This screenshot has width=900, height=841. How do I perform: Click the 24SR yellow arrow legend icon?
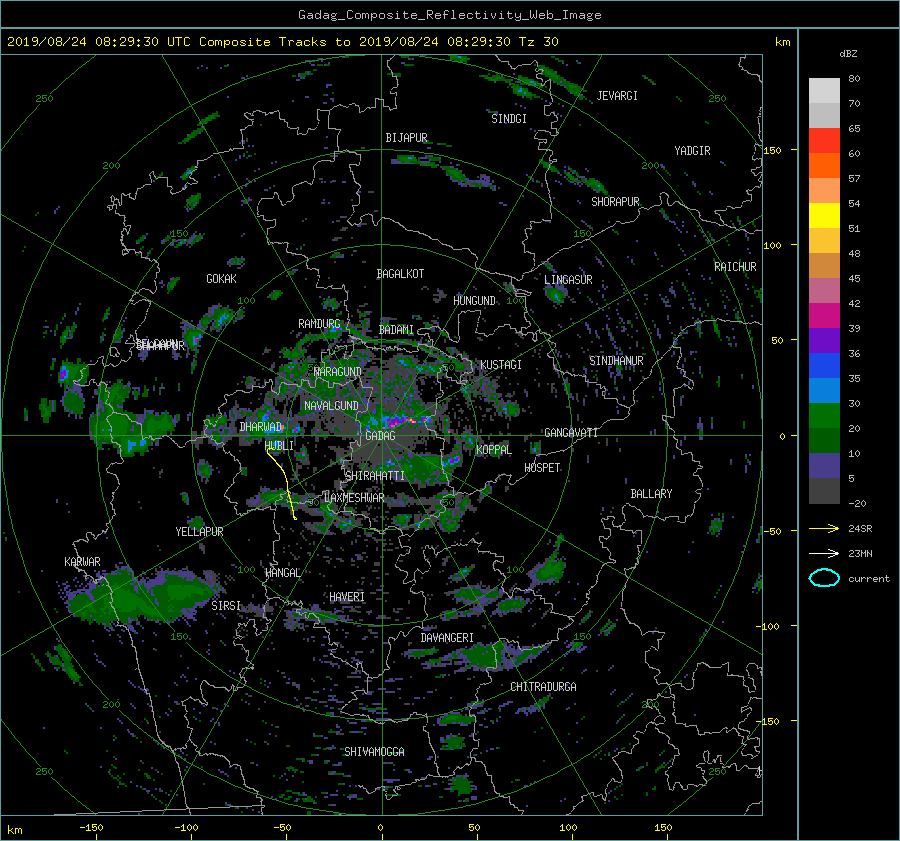pyautogui.click(x=824, y=529)
